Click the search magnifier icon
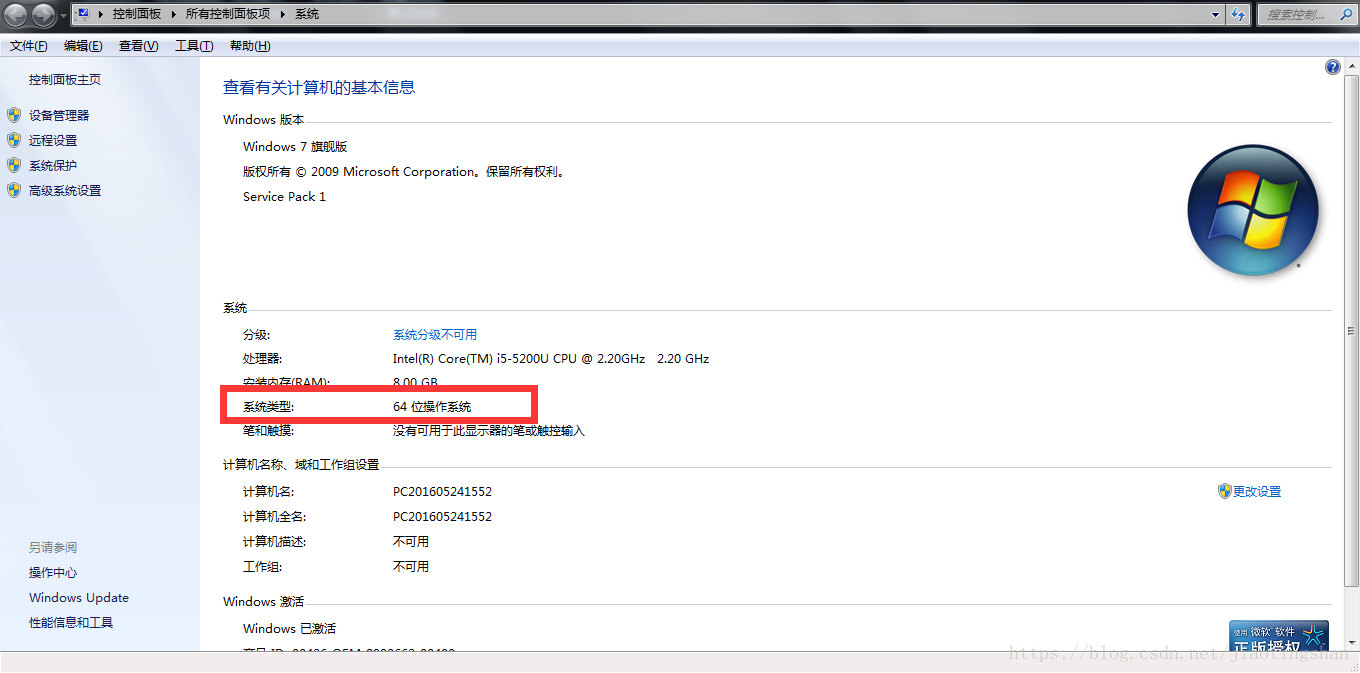This screenshot has height=673, width=1360. (x=1345, y=15)
